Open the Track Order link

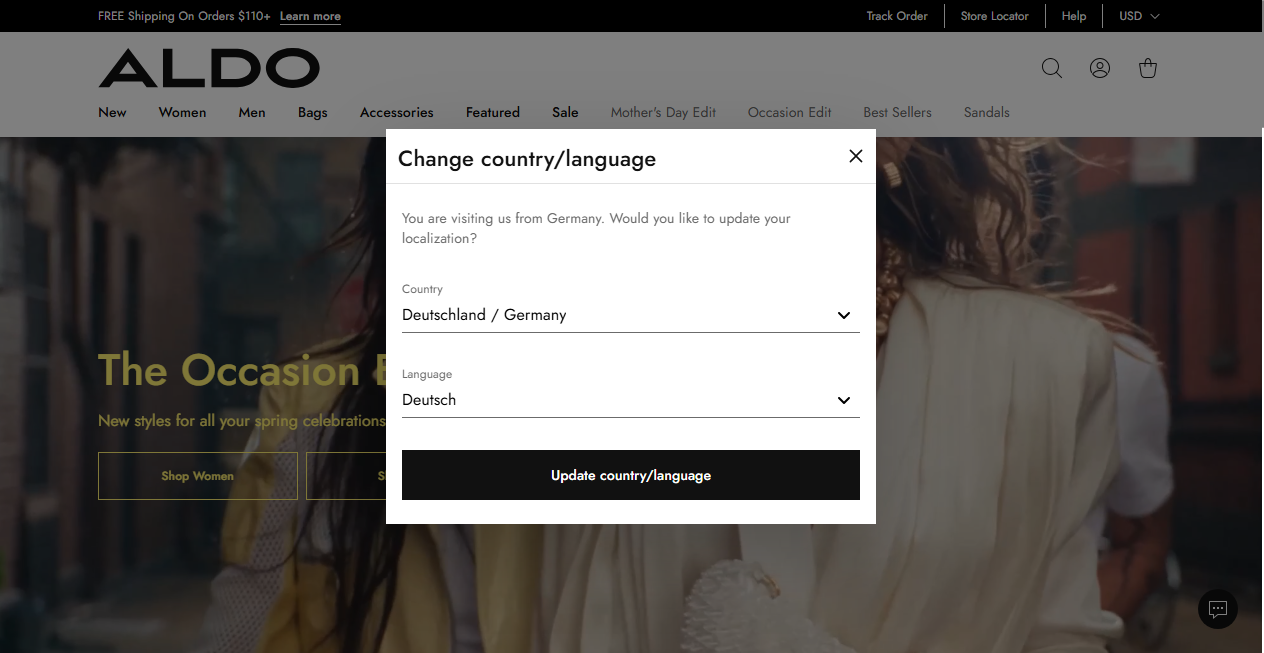pos(897,16)
